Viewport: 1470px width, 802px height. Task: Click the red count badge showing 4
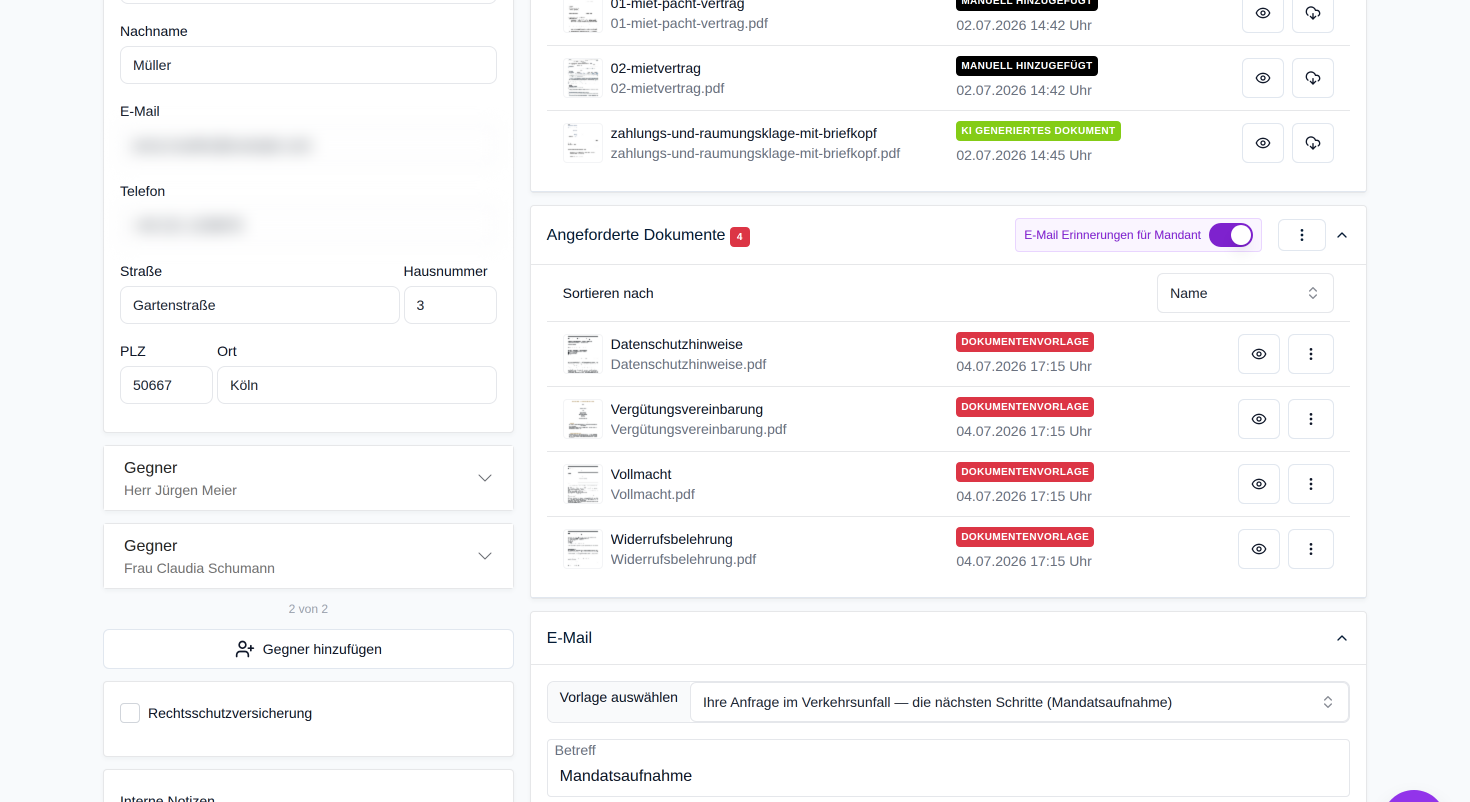pyautogui.click(x=740, y=237)
